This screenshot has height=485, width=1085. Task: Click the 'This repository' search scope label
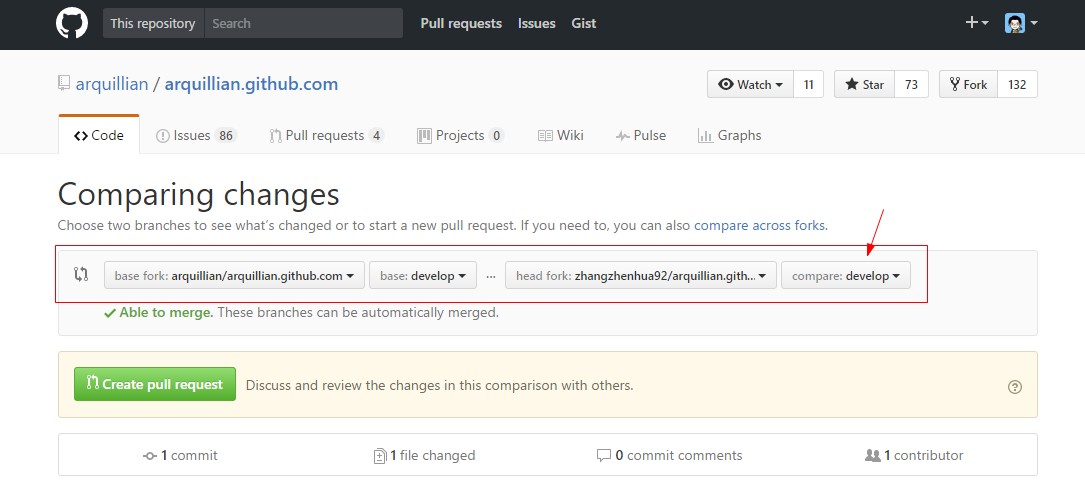click(154, 23)
